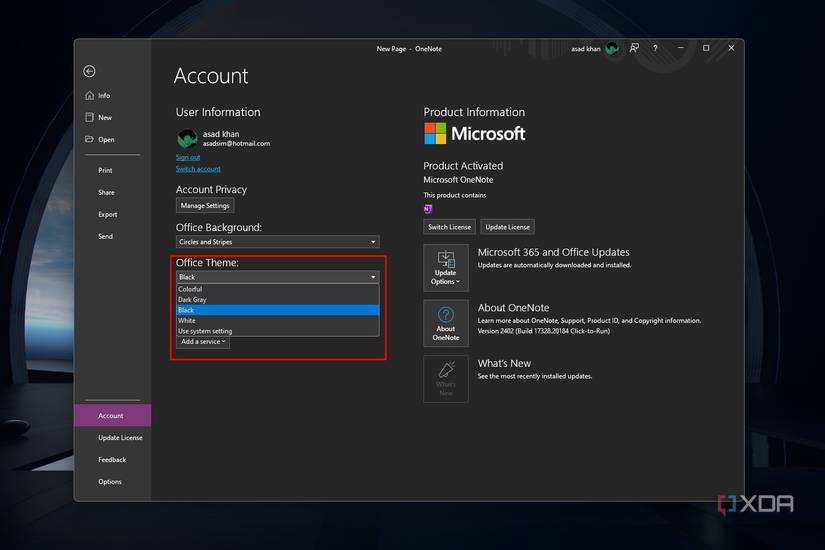Open the Update Options button
This screenshot has height=550, width=825.
coord(446,268)
